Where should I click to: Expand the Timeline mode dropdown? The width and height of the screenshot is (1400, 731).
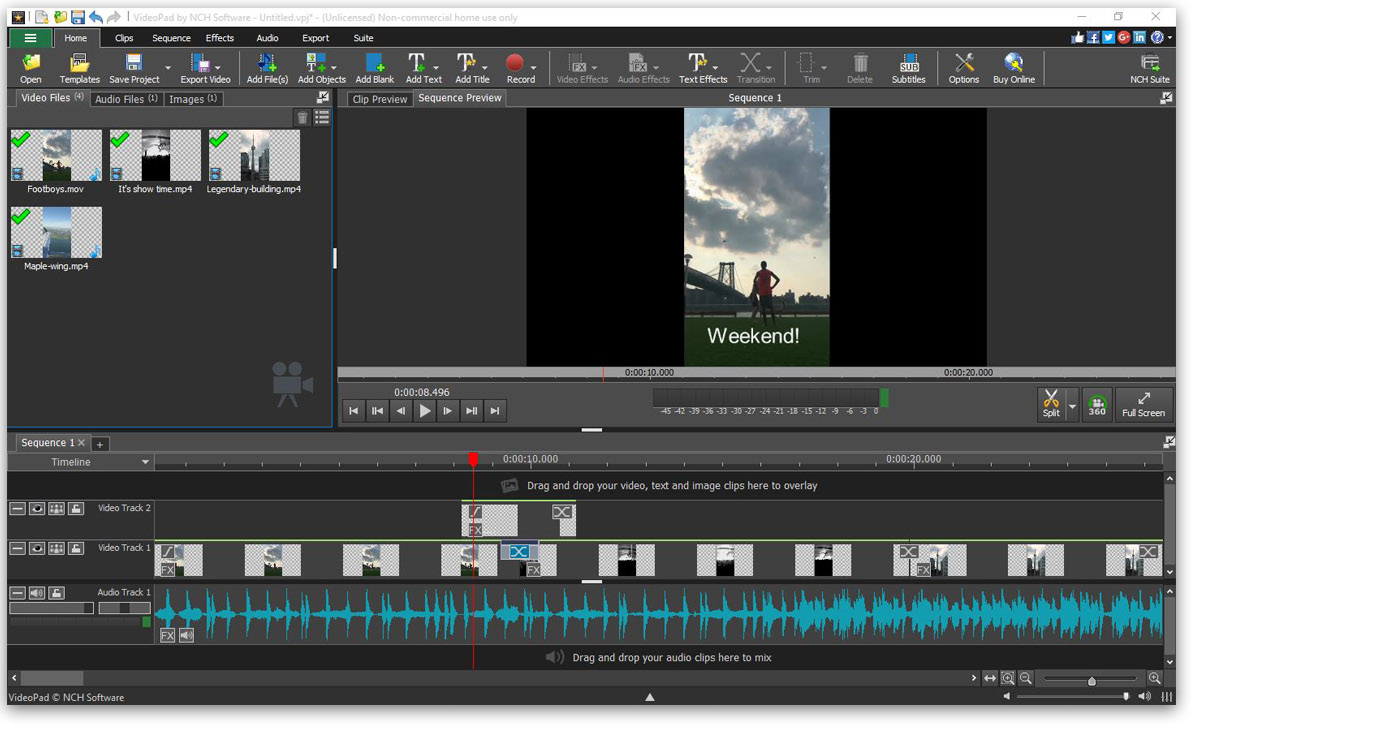145,462
